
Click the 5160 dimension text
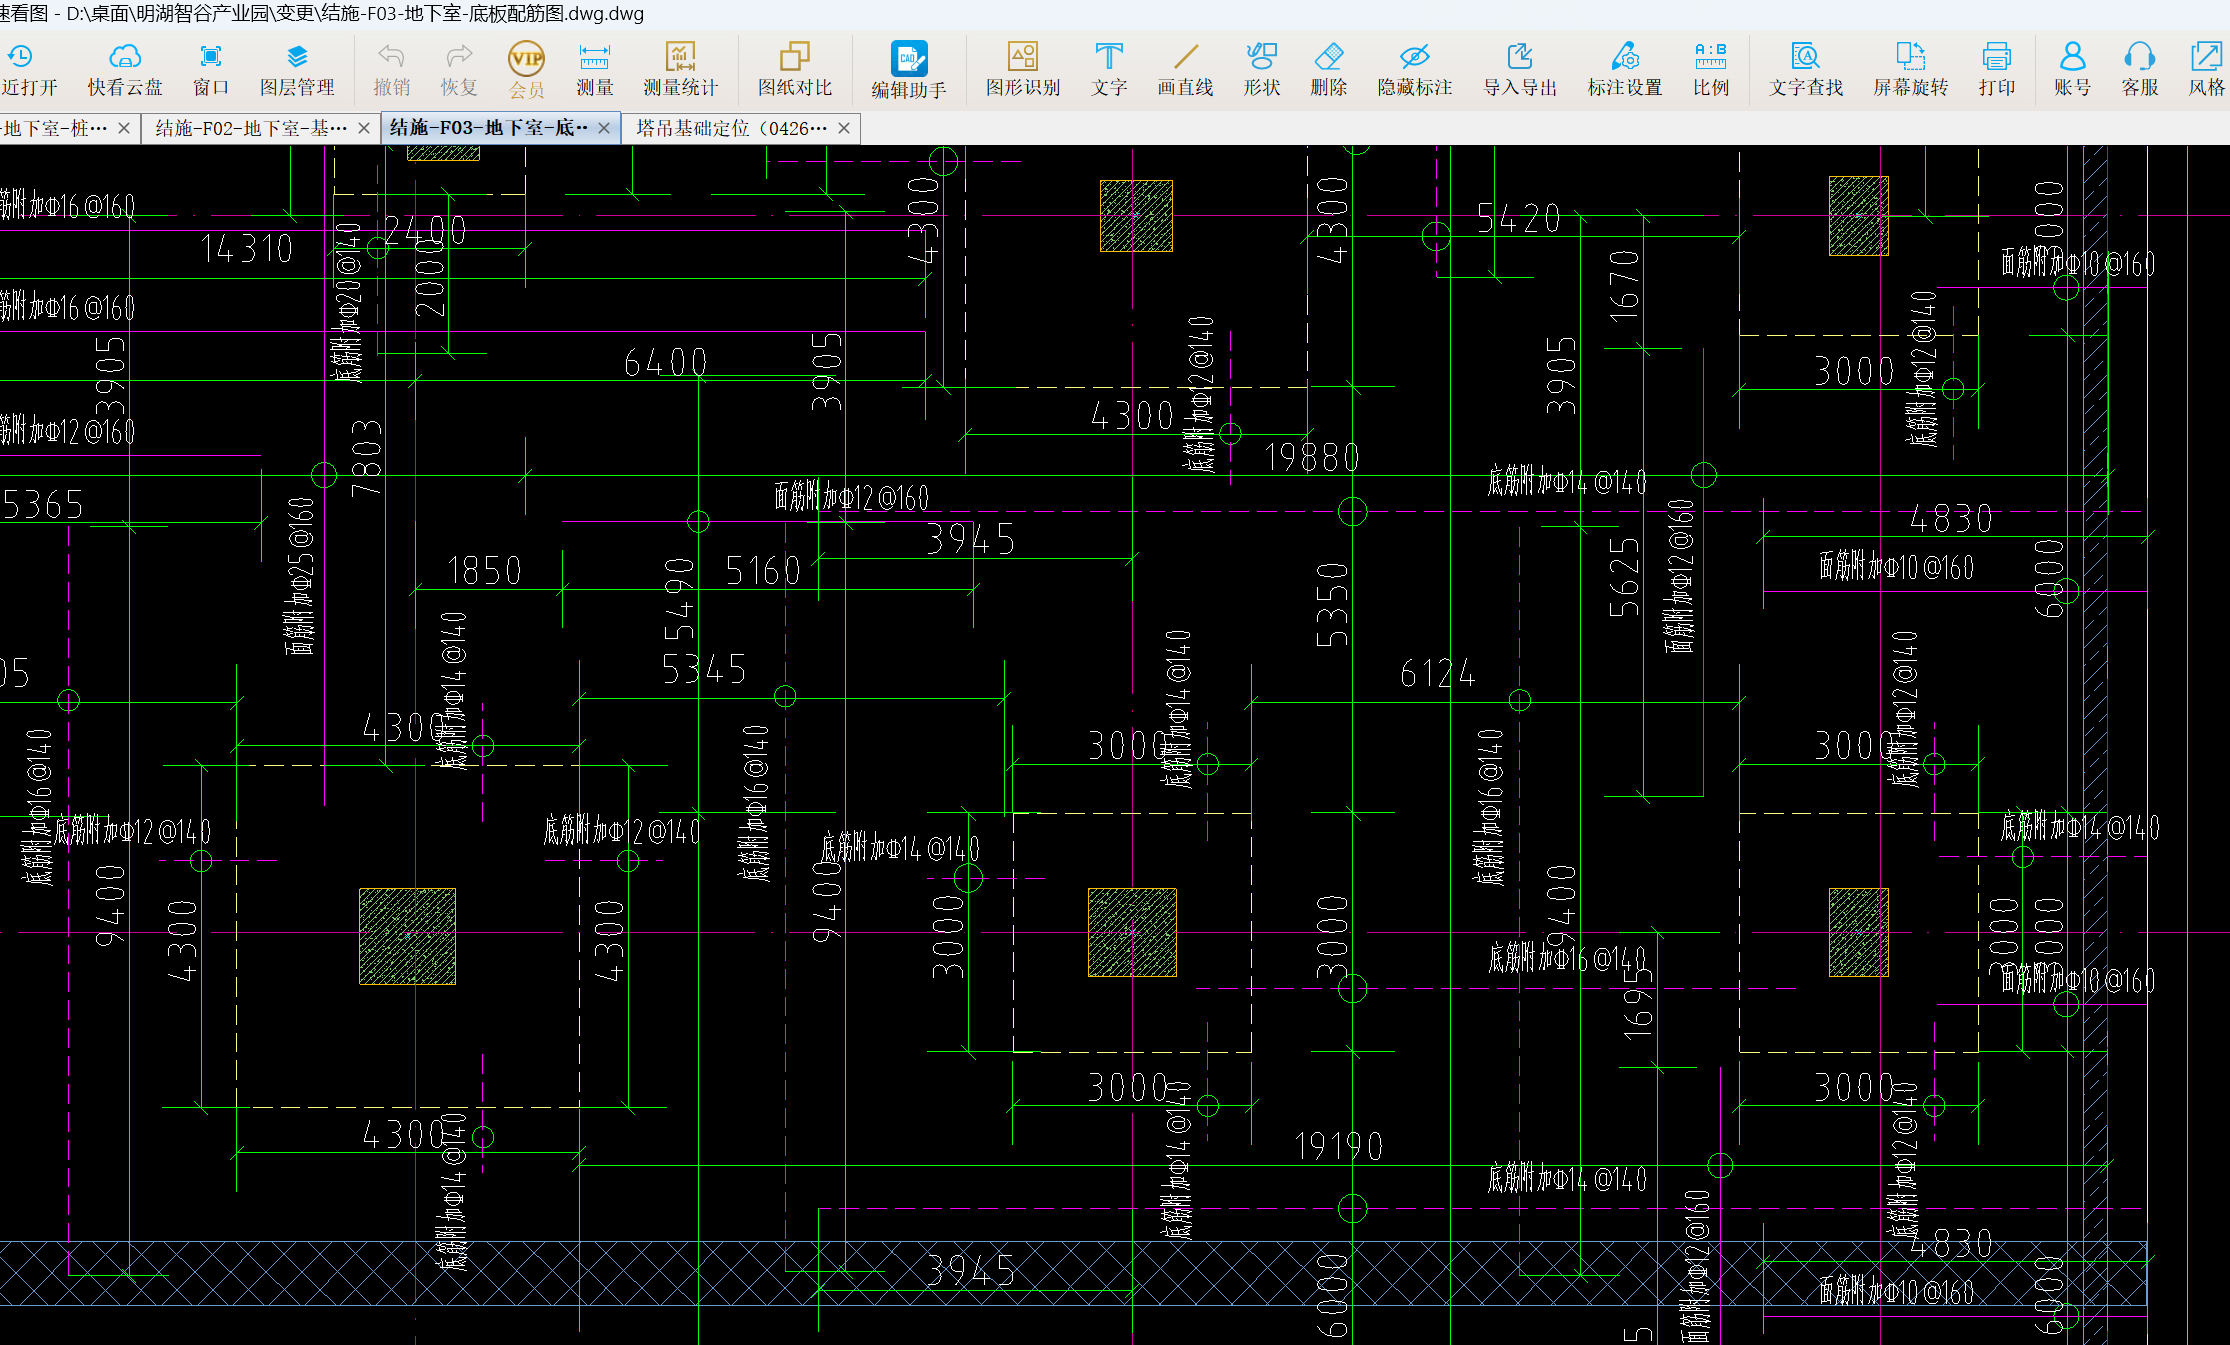pos(763,571)
